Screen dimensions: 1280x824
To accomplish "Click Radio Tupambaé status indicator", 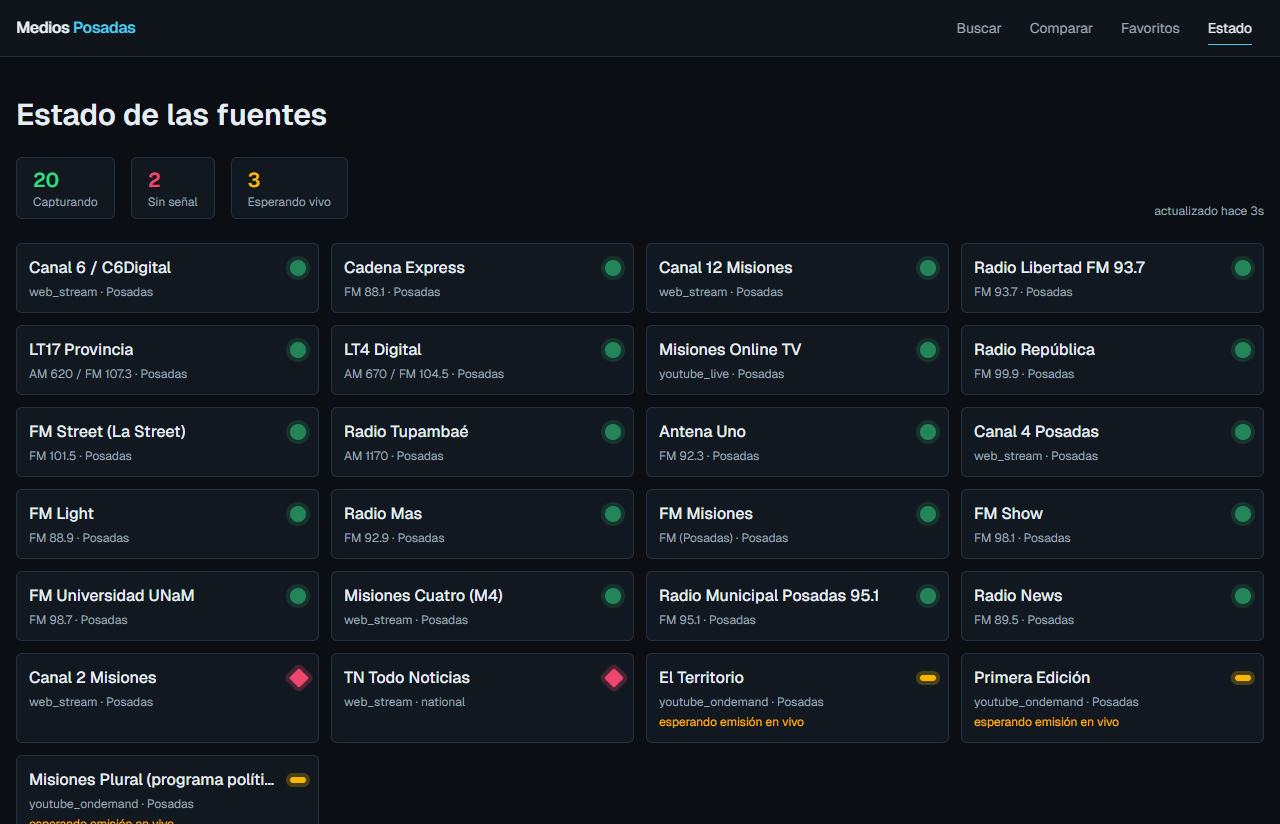I will [613, 432].
